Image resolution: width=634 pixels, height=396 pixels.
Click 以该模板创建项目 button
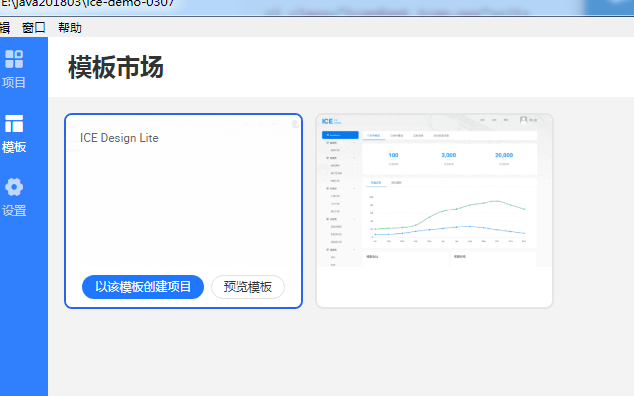[143, 287]
